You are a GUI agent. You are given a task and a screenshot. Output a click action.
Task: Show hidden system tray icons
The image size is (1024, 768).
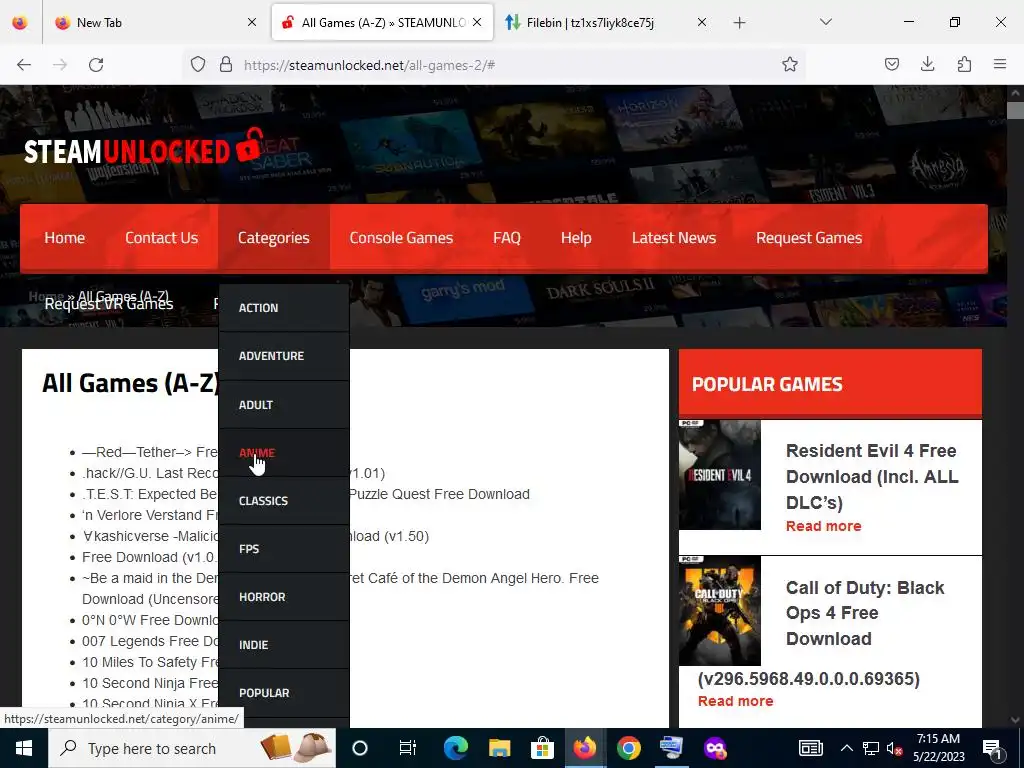pos(846,748)
